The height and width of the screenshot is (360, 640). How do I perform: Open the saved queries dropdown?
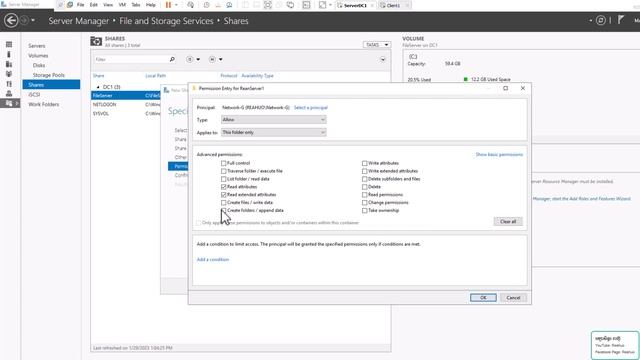tap(216, 59)
